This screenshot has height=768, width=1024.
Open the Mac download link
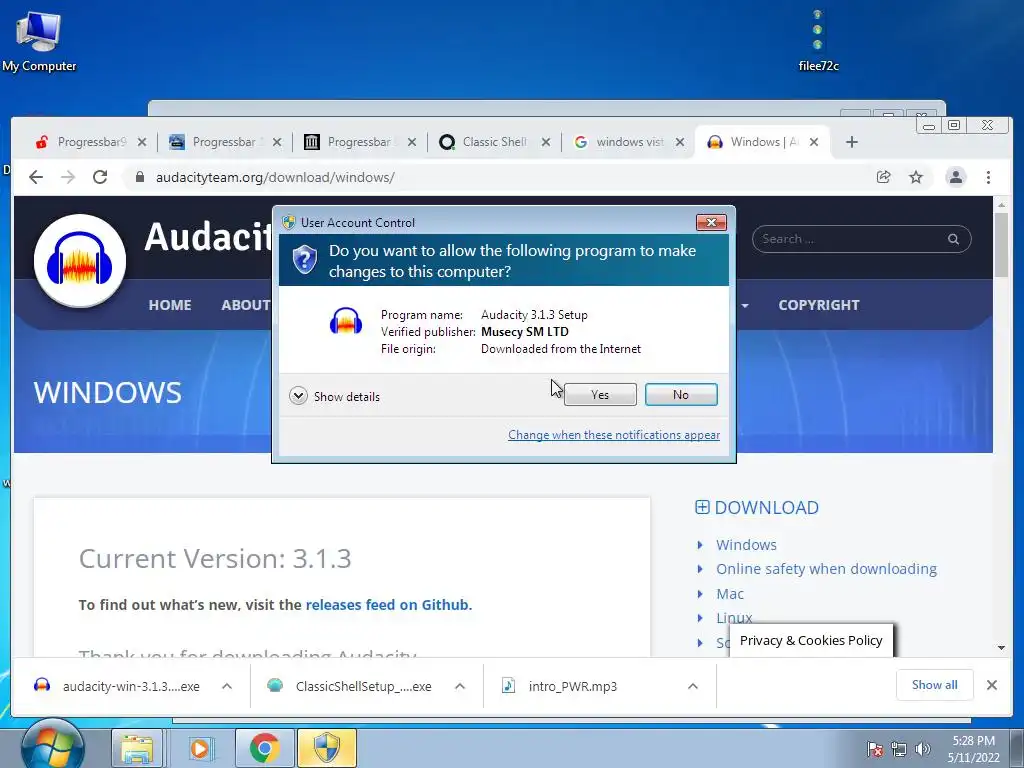click(x=729, y=594)
